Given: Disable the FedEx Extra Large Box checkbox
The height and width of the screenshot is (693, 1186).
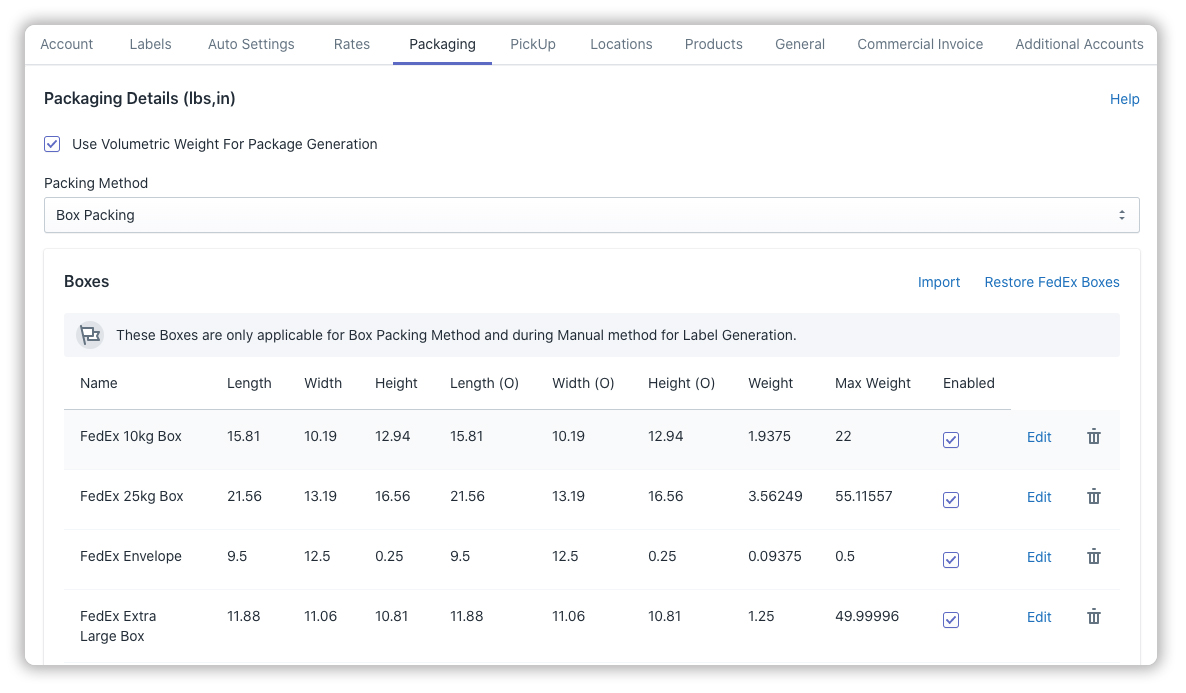Looking at the screenshot, I should 951,620.
